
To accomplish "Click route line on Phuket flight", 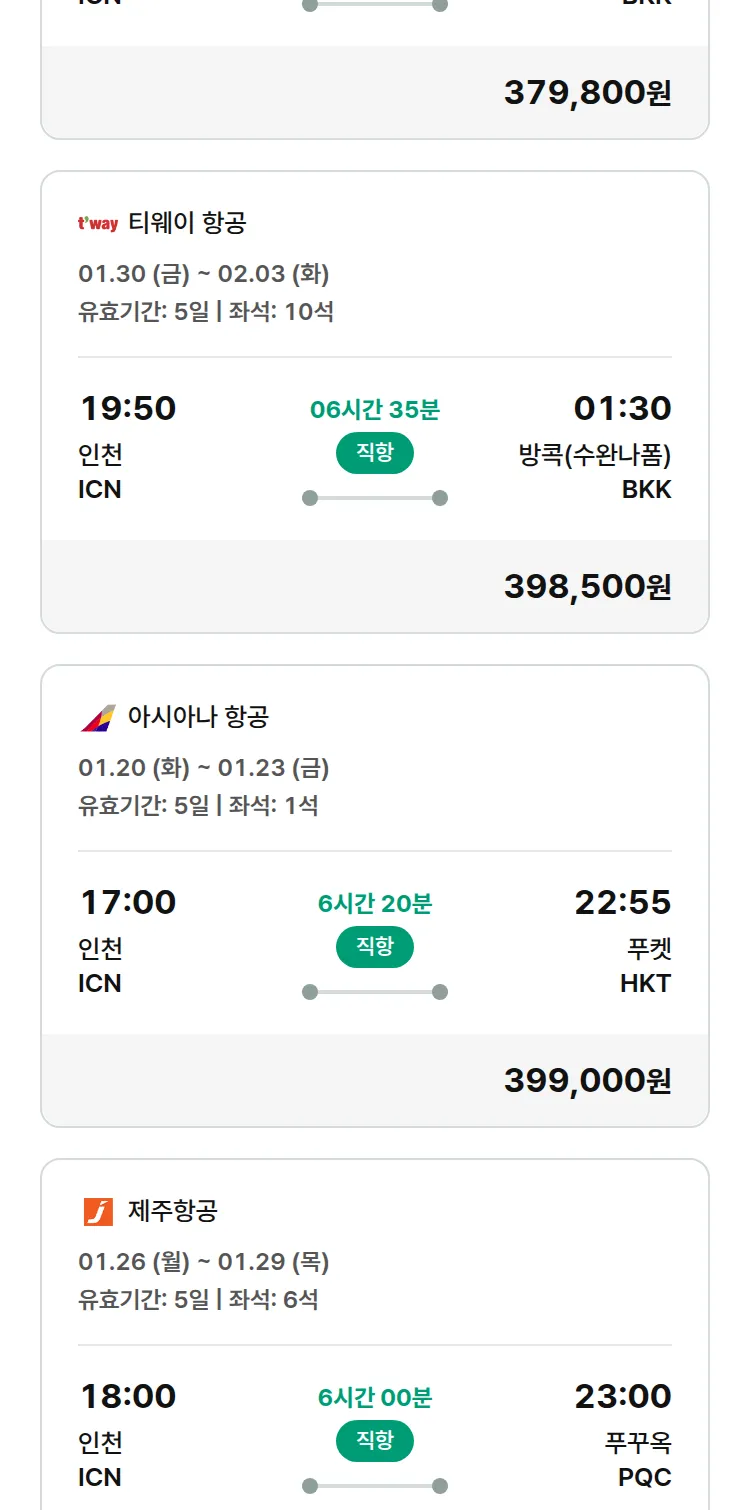I will coord(375,992).
